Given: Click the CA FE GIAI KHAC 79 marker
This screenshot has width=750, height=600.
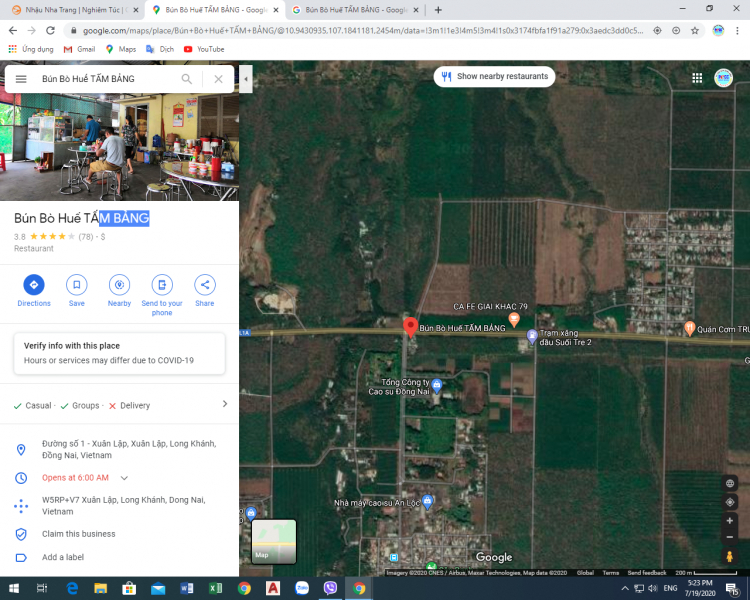Looking at the screenshot, I should click(x=514, y=319).
